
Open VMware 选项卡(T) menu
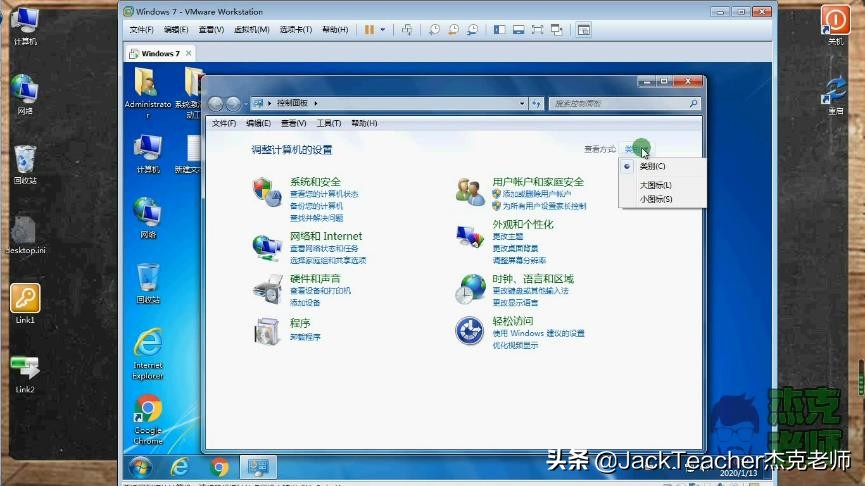click(x=296, y=30)
